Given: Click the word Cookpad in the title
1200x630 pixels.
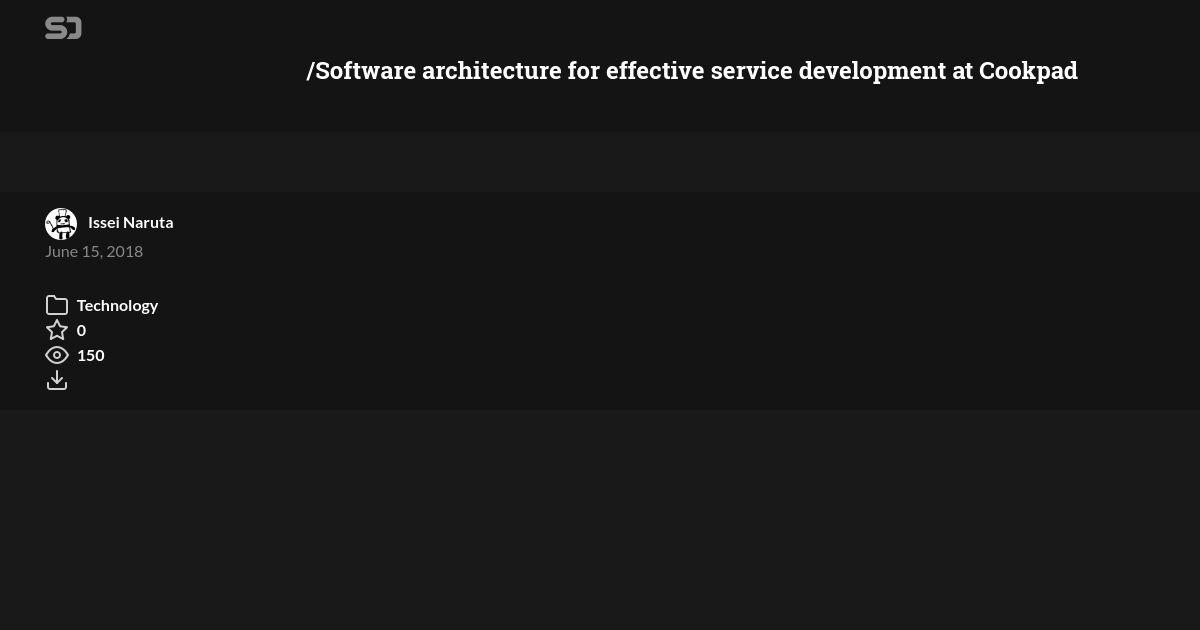Looking at the screenshot, I should 1028,71.
